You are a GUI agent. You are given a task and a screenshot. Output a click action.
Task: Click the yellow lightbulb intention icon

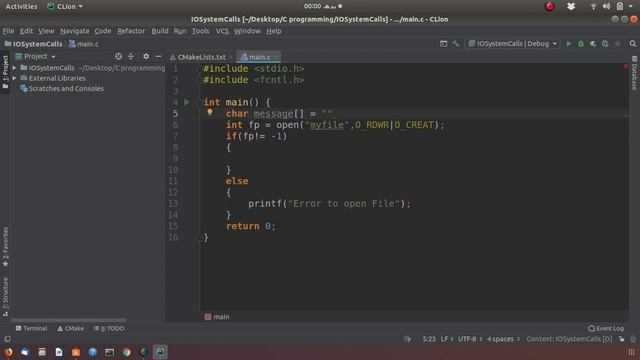tap(210, 112)
